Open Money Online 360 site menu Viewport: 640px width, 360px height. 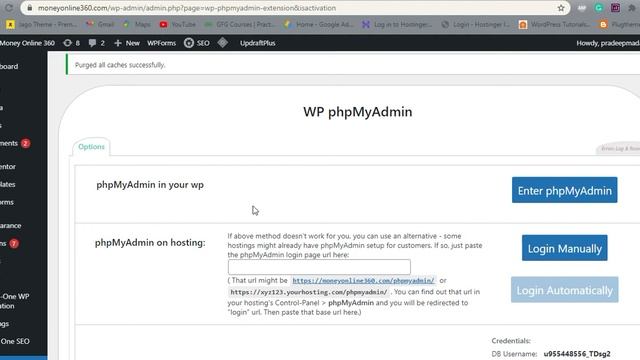[x=27, y=43]
